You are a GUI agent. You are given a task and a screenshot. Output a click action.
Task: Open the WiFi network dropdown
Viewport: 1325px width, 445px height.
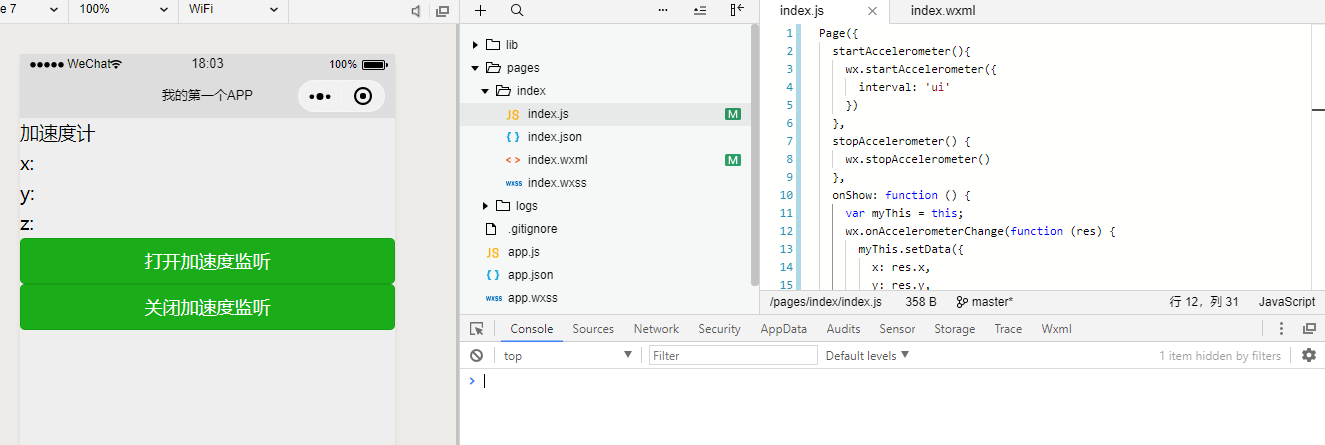click(232, 9)
